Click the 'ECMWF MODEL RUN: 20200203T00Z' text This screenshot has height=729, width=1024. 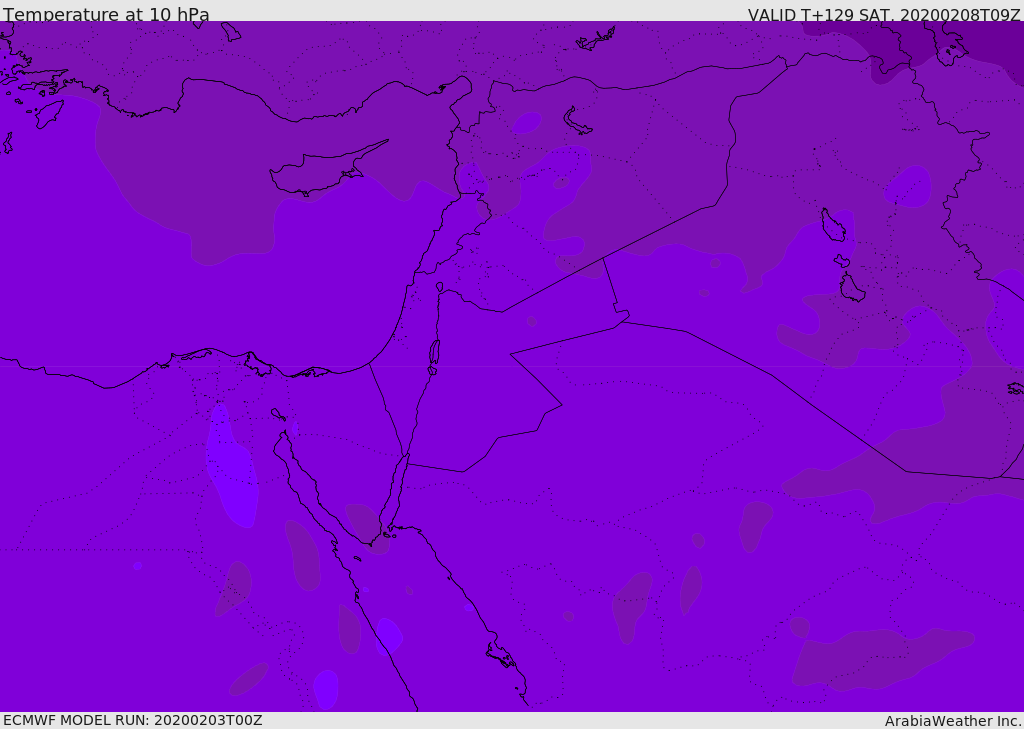133,720
